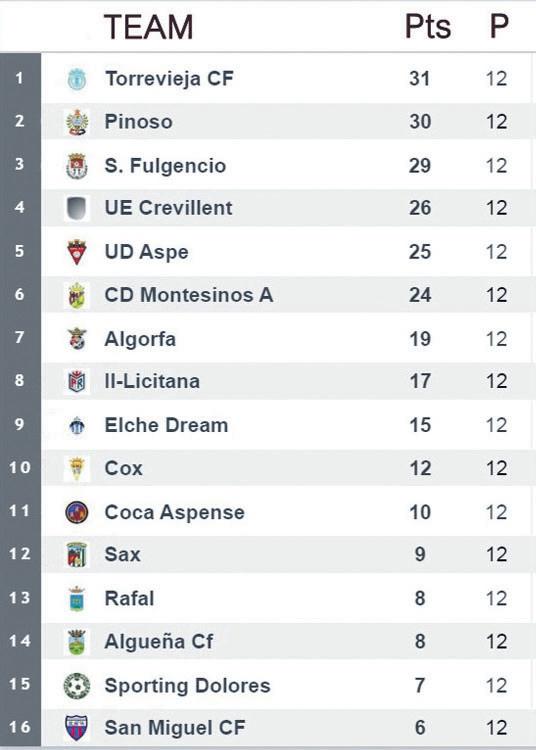Open the Cox team link
Viewport: 536px width, 750px height.
click(123, 468)
